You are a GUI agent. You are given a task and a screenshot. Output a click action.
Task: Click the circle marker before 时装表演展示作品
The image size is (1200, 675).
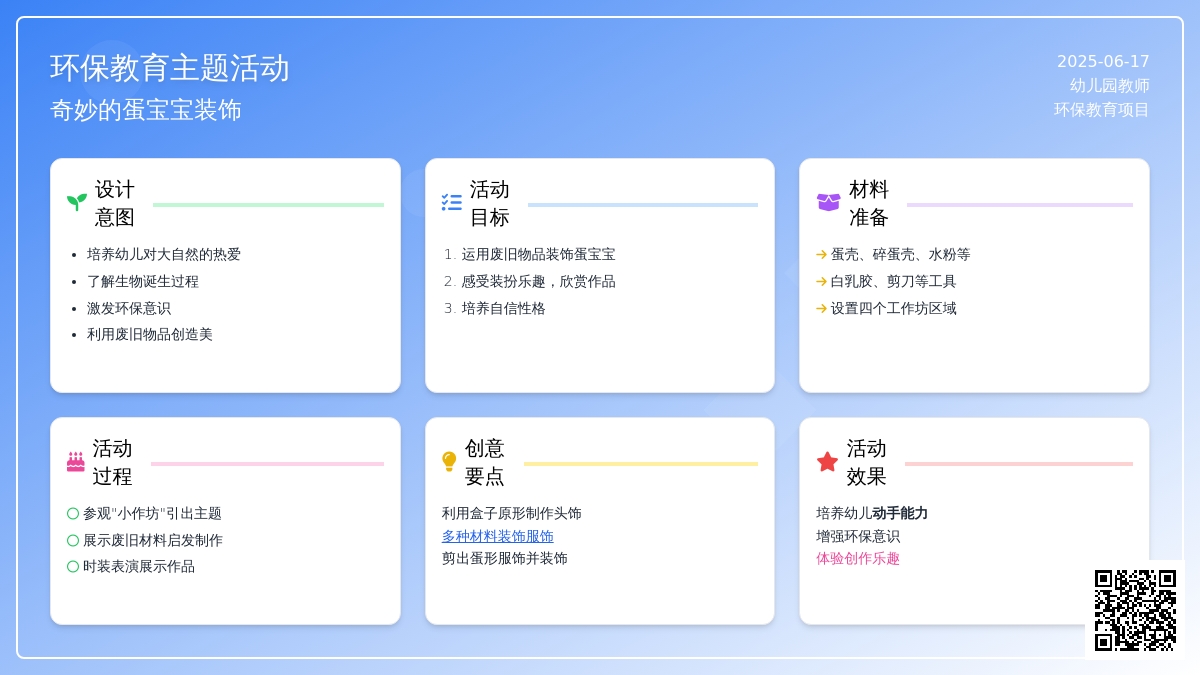[73, 567]
